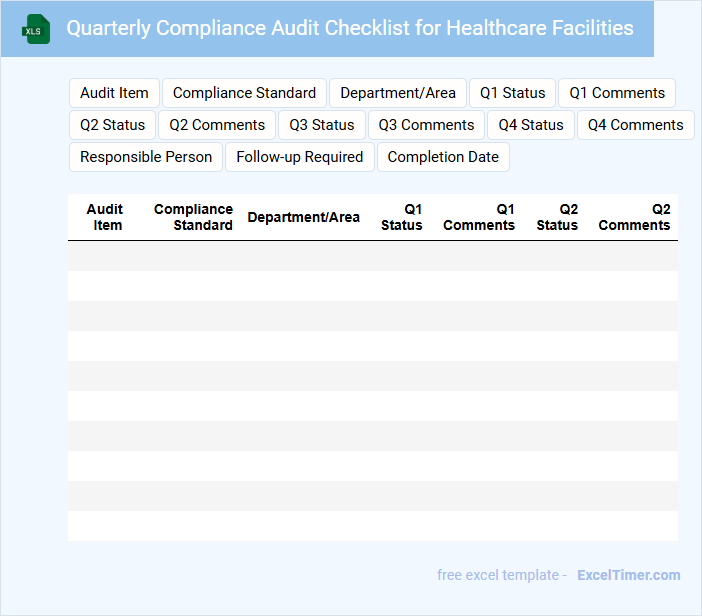Click the Q4 Status tag
Image resolution: width=702 pixels, height=616 pixels.
tap(531, 125)
